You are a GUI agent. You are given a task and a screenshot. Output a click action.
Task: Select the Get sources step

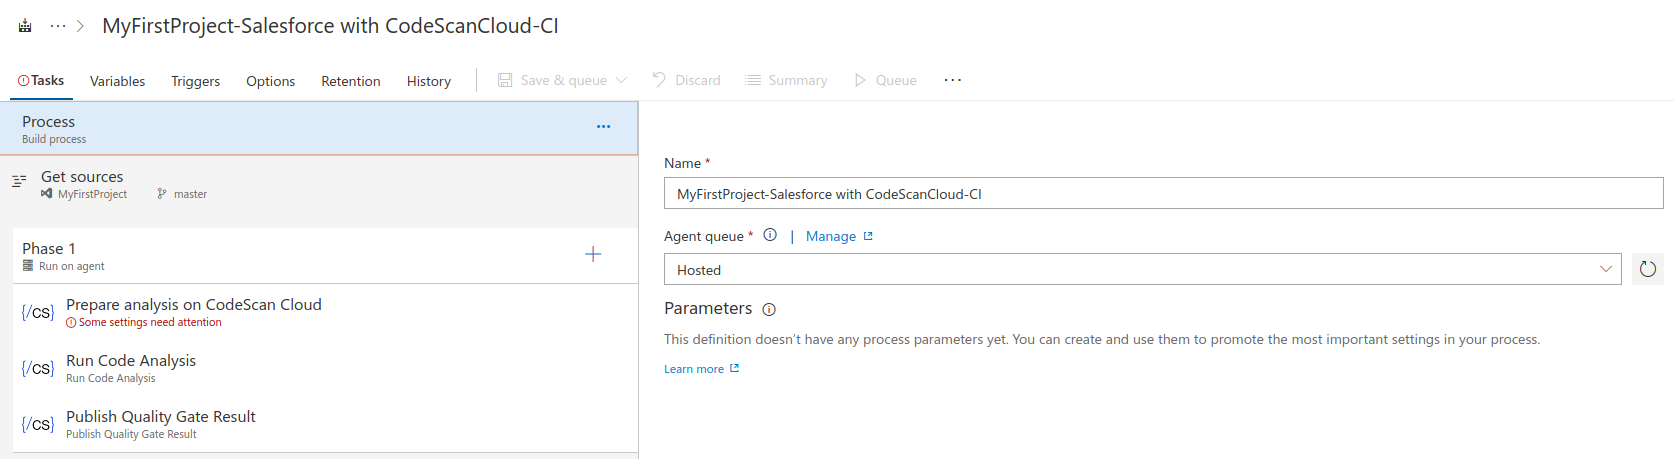pos(82,184)
